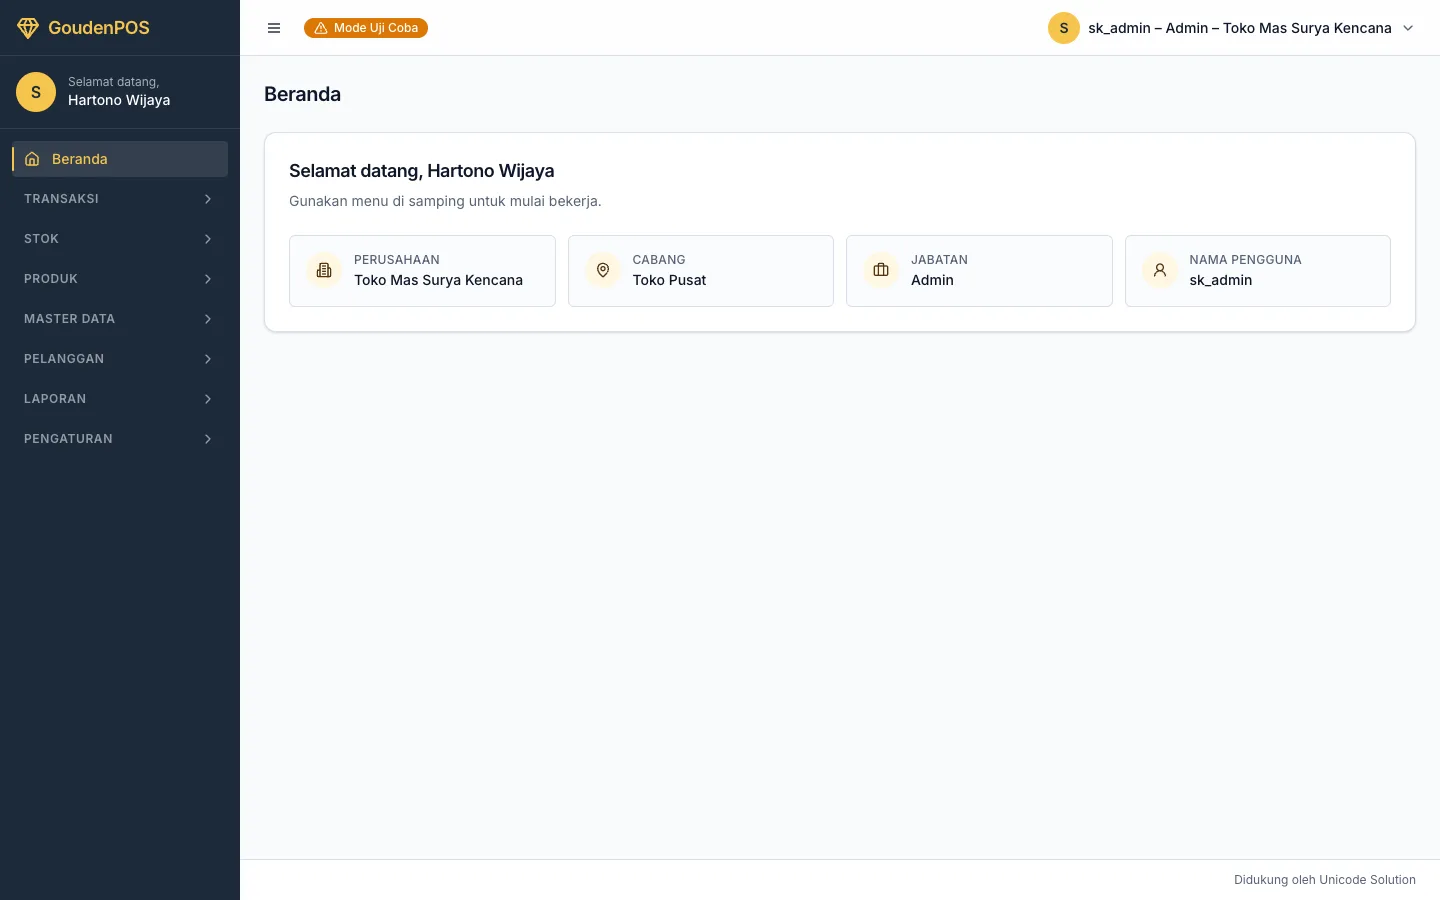1440x900 pixels.
Task: Click the CABANG card label
Action: [x=659, y=260]
